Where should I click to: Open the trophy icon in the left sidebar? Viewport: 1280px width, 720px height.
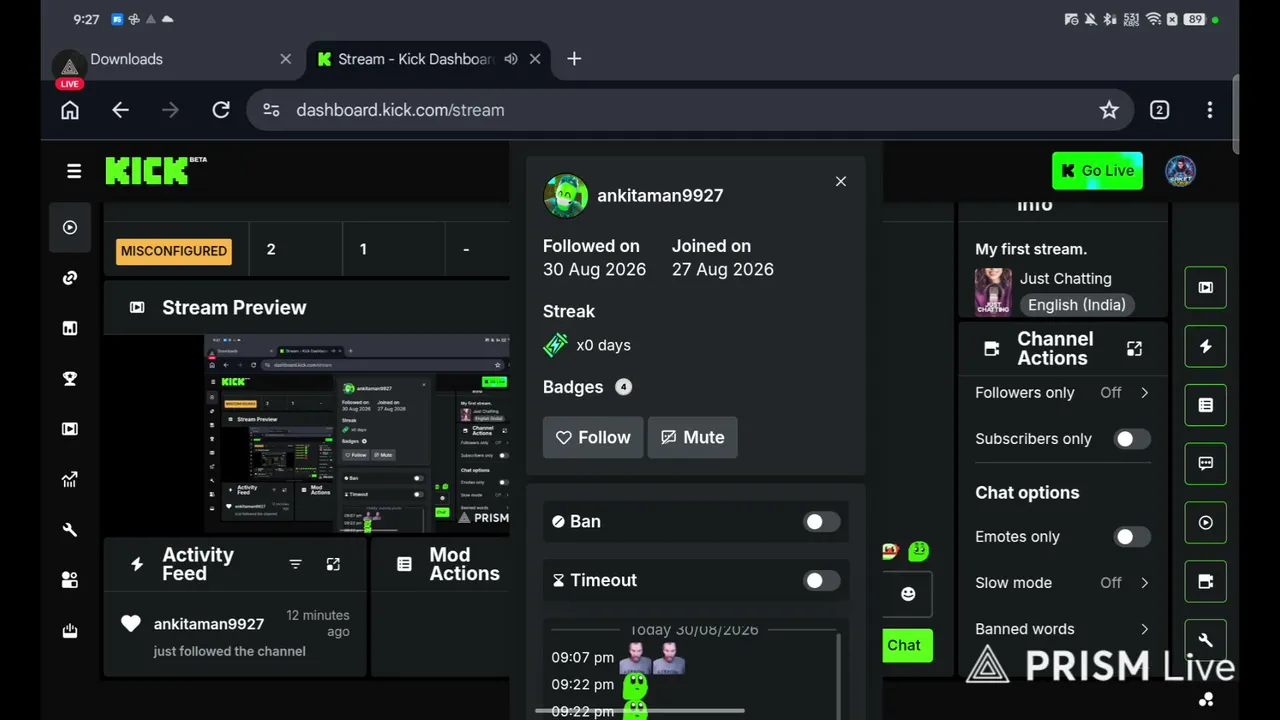70,379
